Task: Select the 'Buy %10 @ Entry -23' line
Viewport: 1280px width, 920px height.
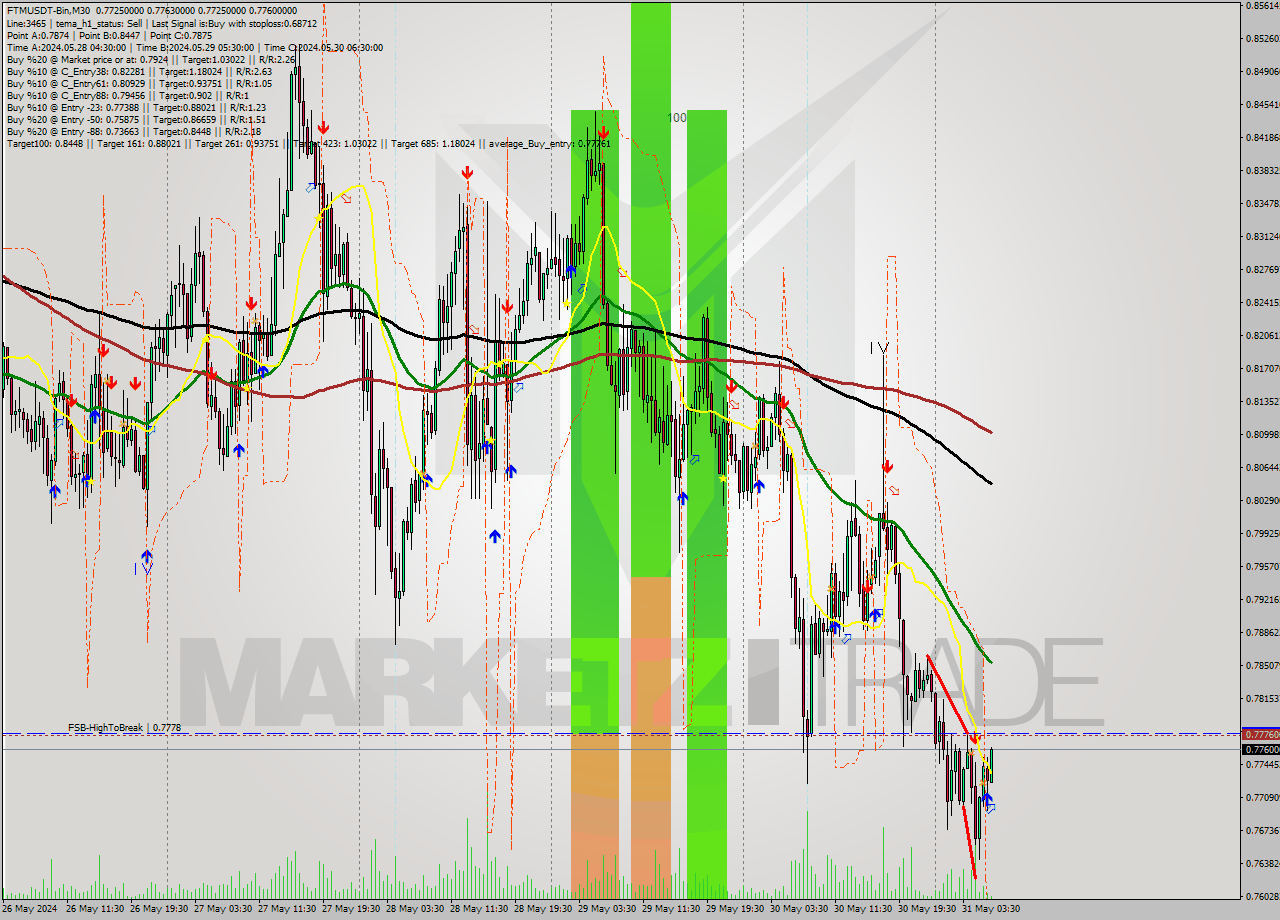Action: pos(136,107)
